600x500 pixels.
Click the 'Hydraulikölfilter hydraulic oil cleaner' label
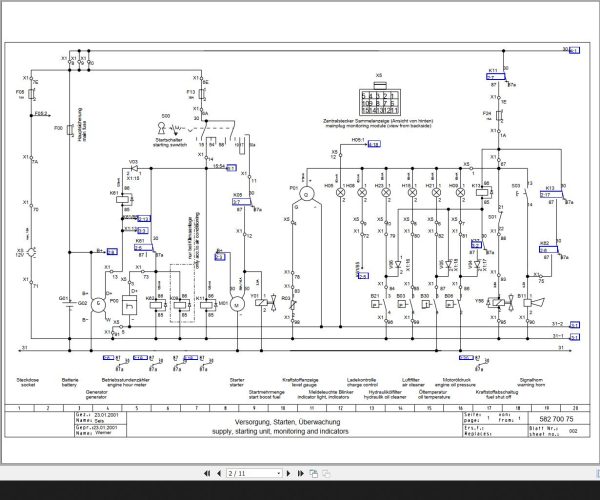(385, 394)
